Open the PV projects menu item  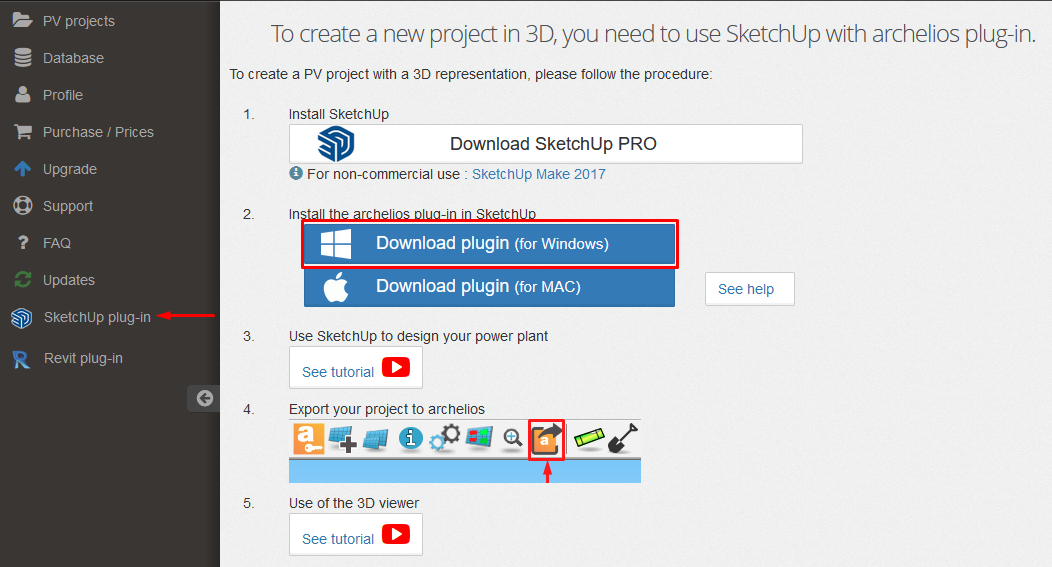click(x=78, y=21)
